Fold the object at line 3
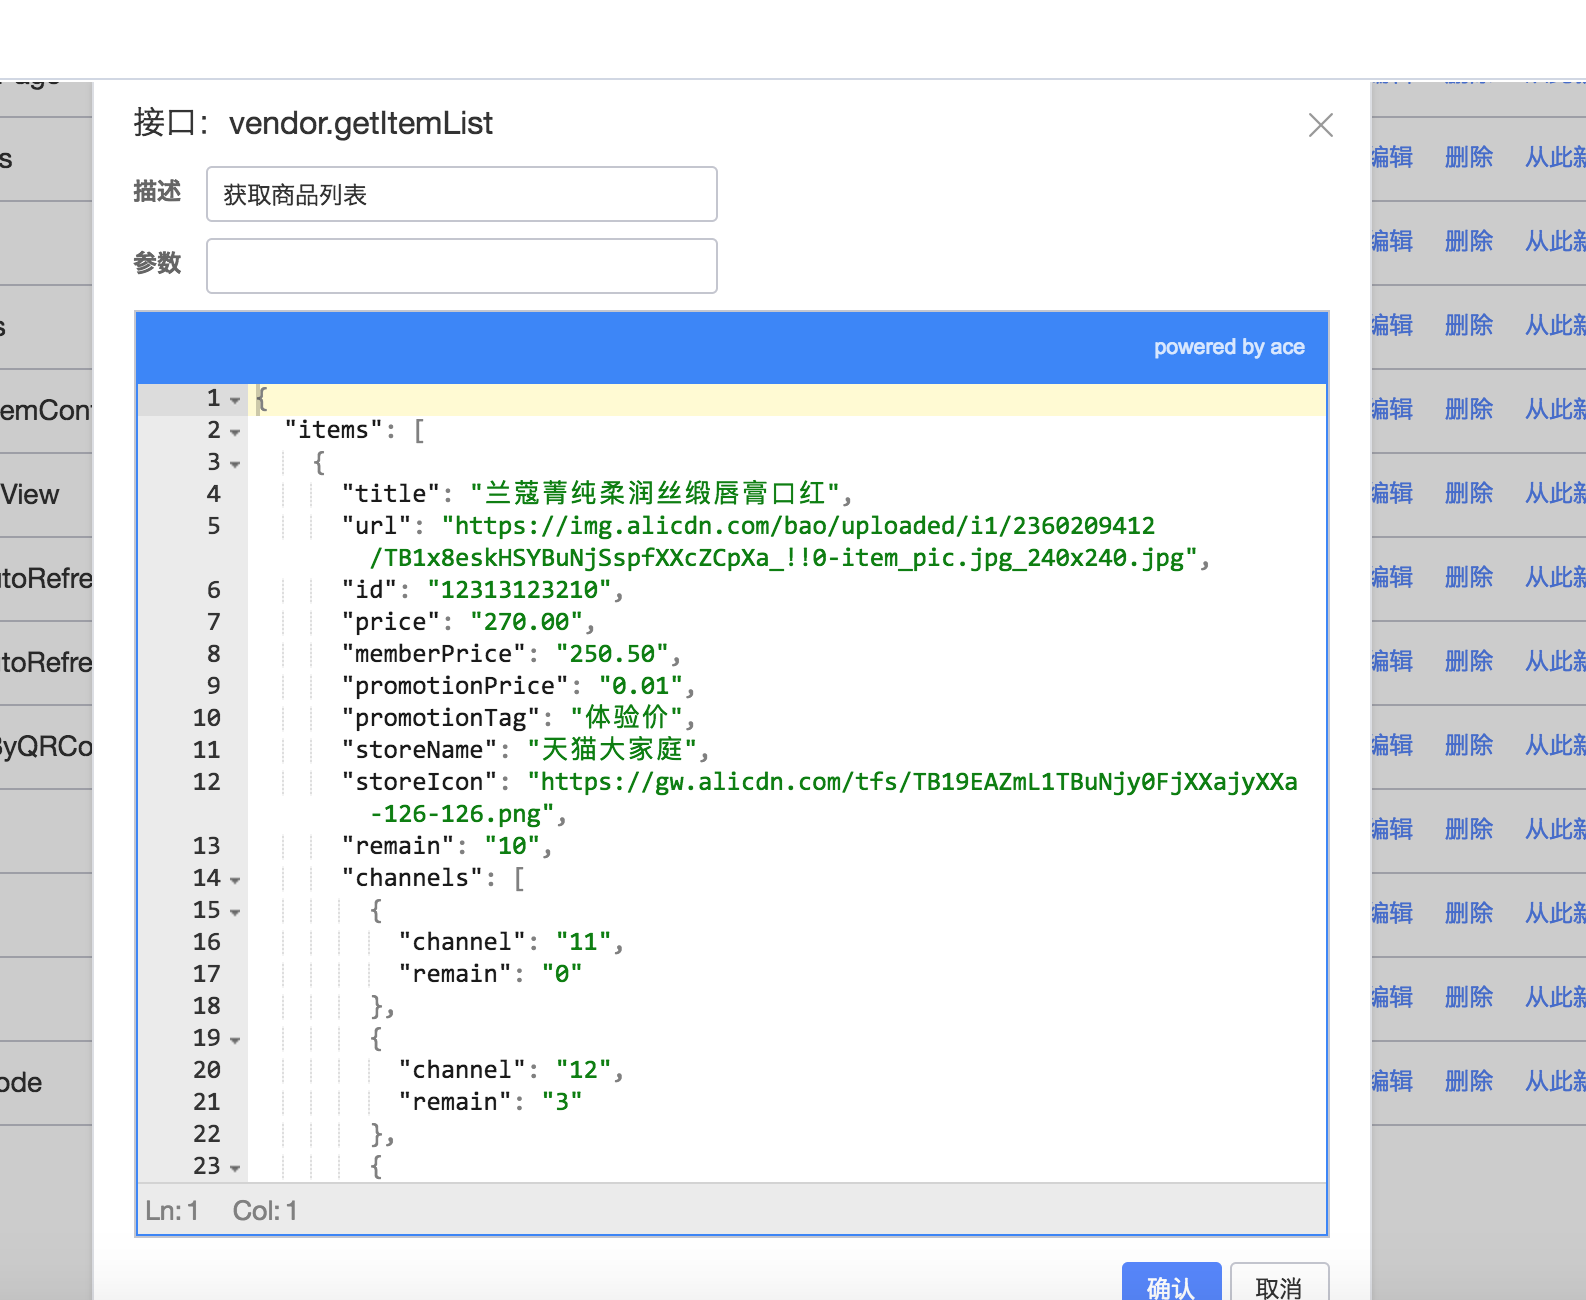This screenshot has width=1586, height=1300. [x=235, y=464]
